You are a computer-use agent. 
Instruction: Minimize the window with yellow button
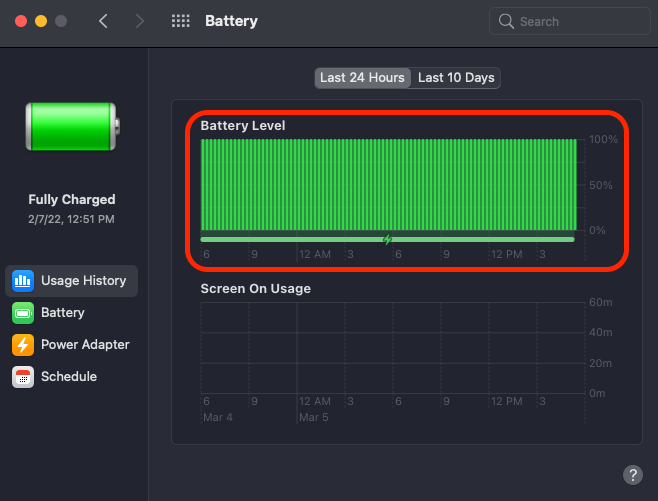click(41, 21)
